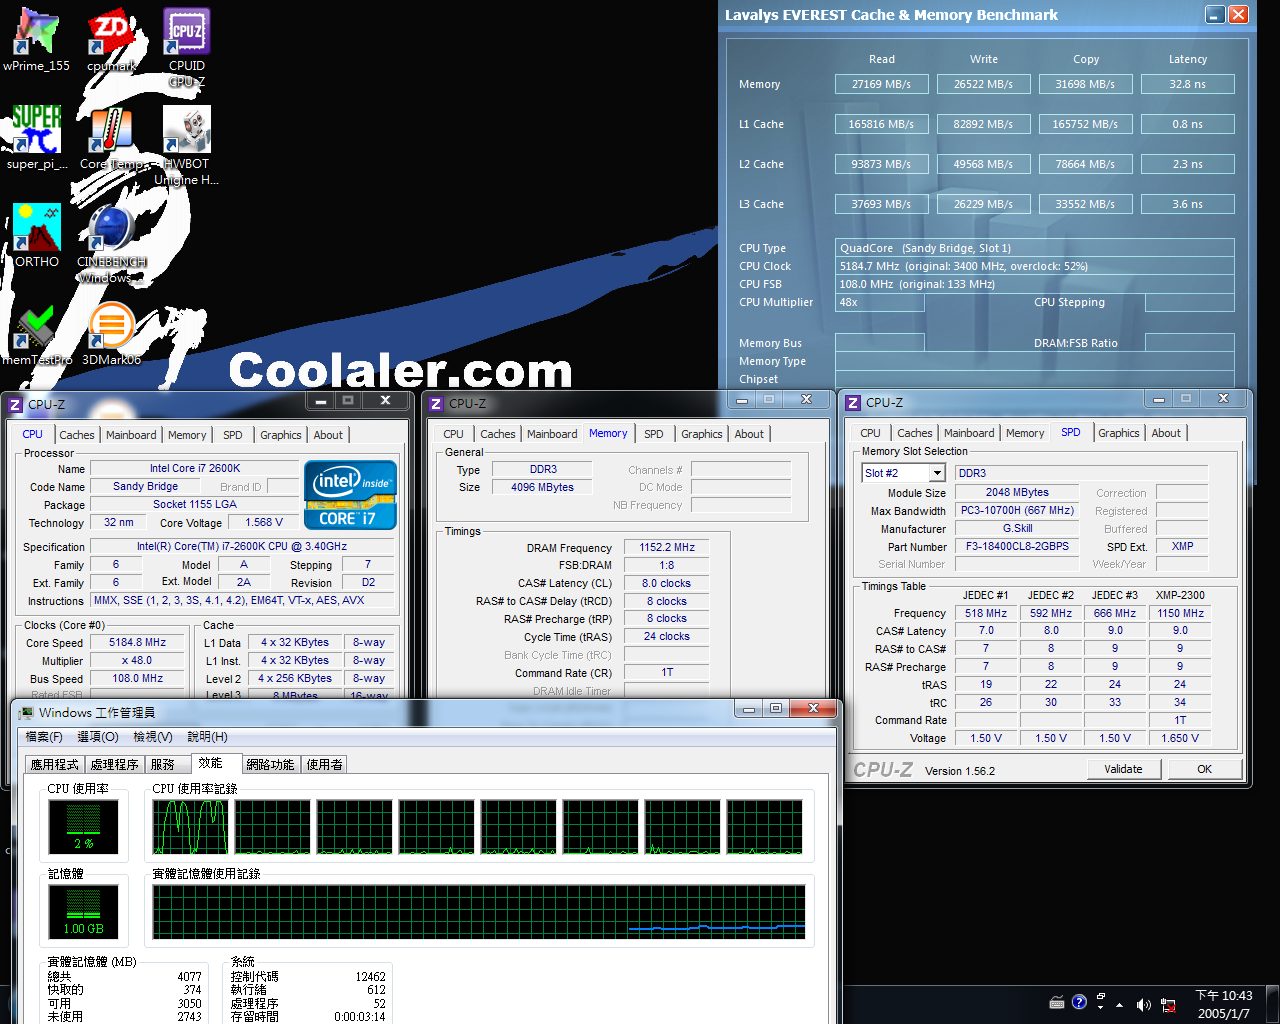This screenshot has width=1280, height=1024.
Task: Click the taskbar clock showing 下午 10:43
Action: click(x=1224, y=1004)
